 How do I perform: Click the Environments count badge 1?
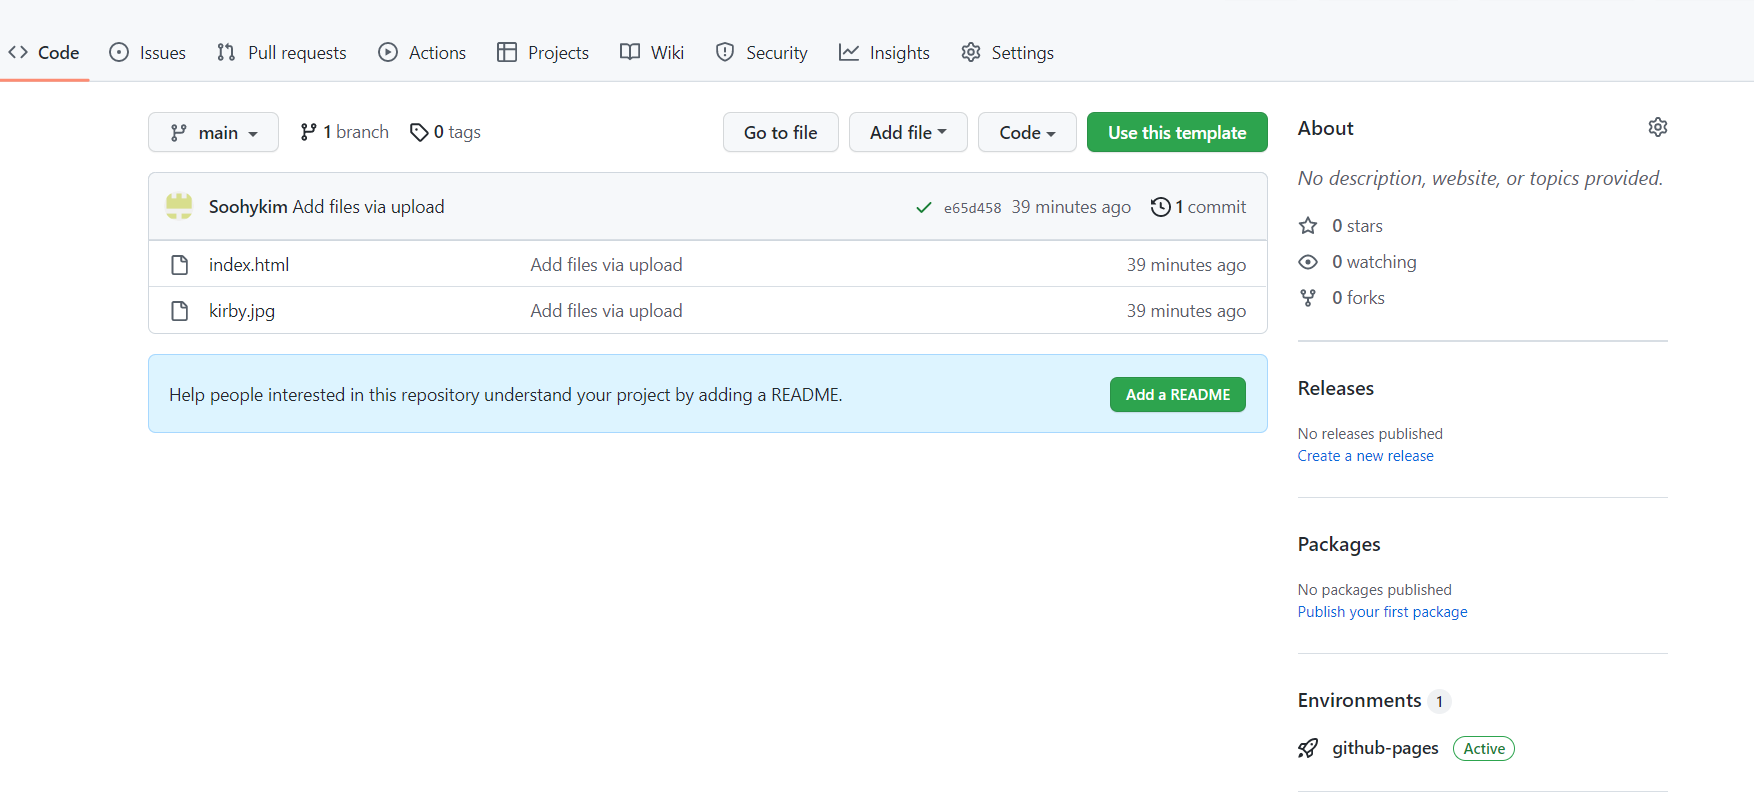1439,701
